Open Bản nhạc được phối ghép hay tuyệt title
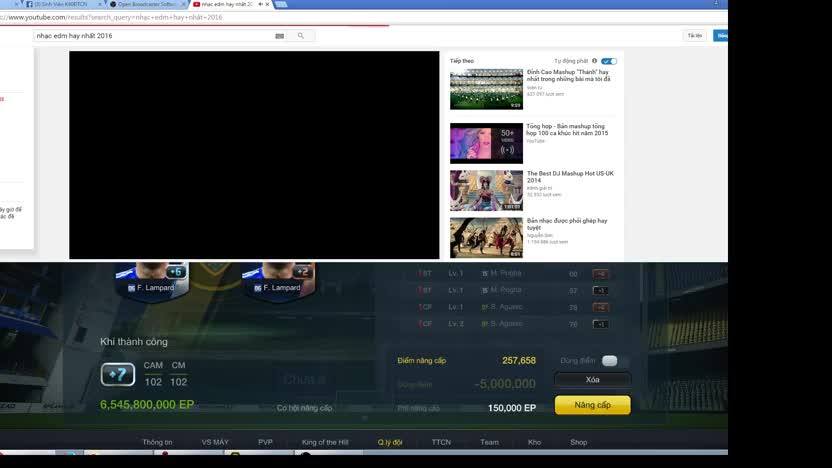The width and height of the screenshot is (832, 468). point(567,224)
